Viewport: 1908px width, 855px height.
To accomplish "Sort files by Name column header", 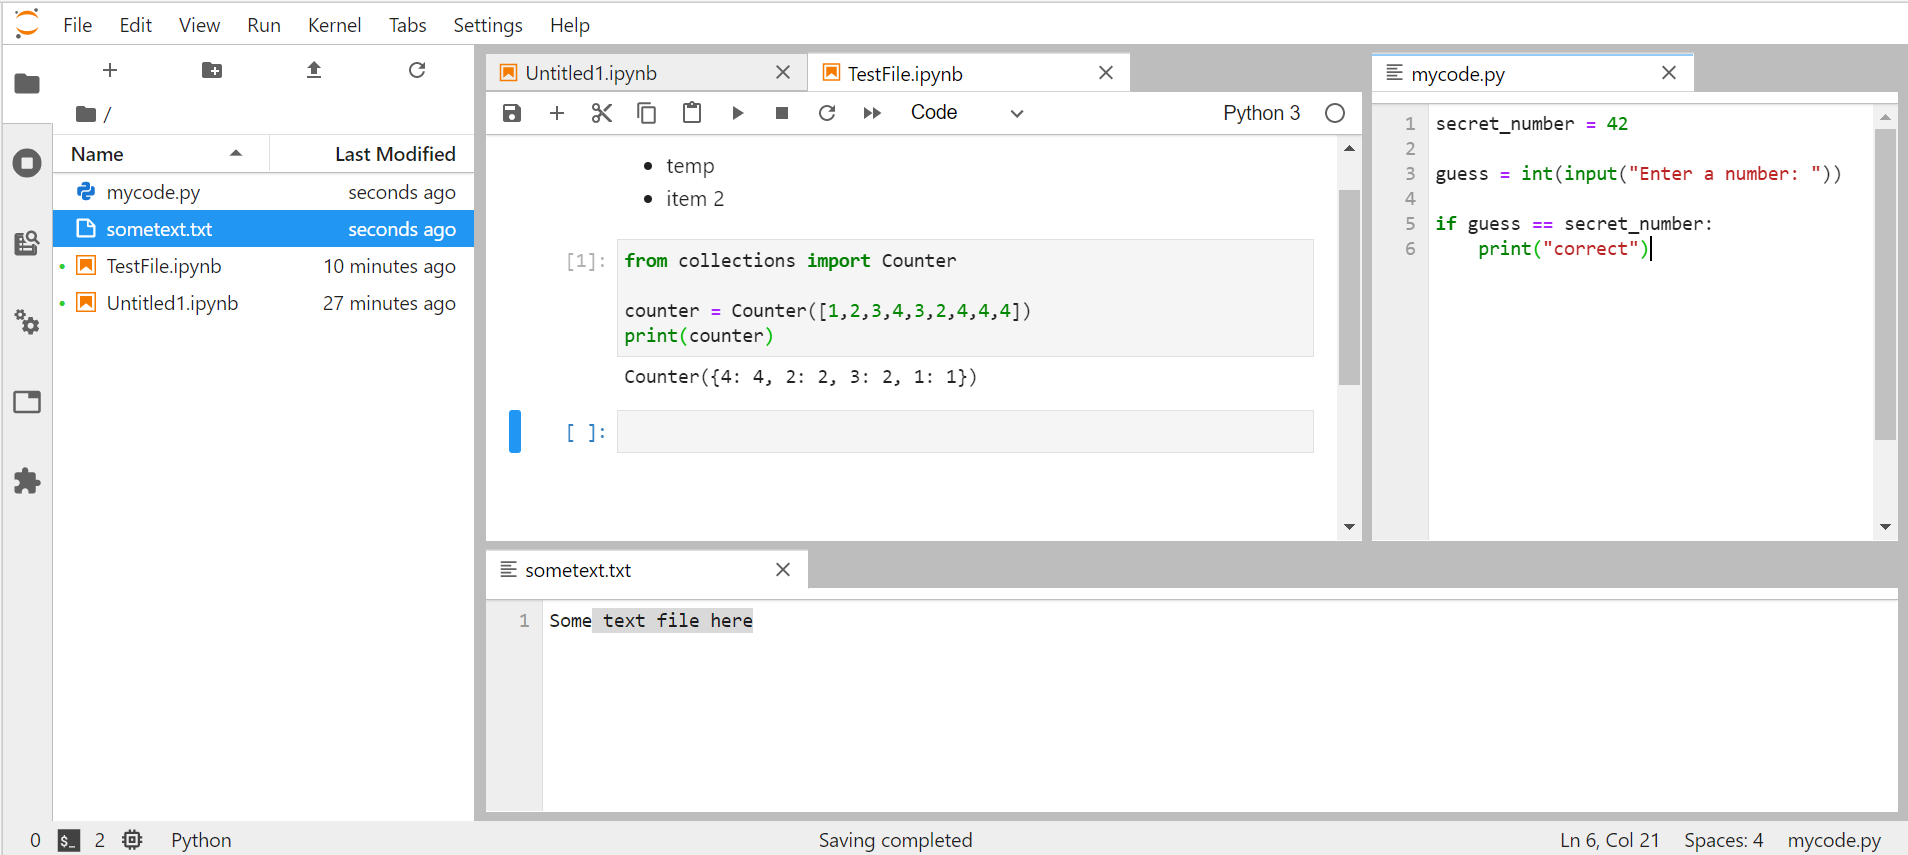I will tap(97, 154).
